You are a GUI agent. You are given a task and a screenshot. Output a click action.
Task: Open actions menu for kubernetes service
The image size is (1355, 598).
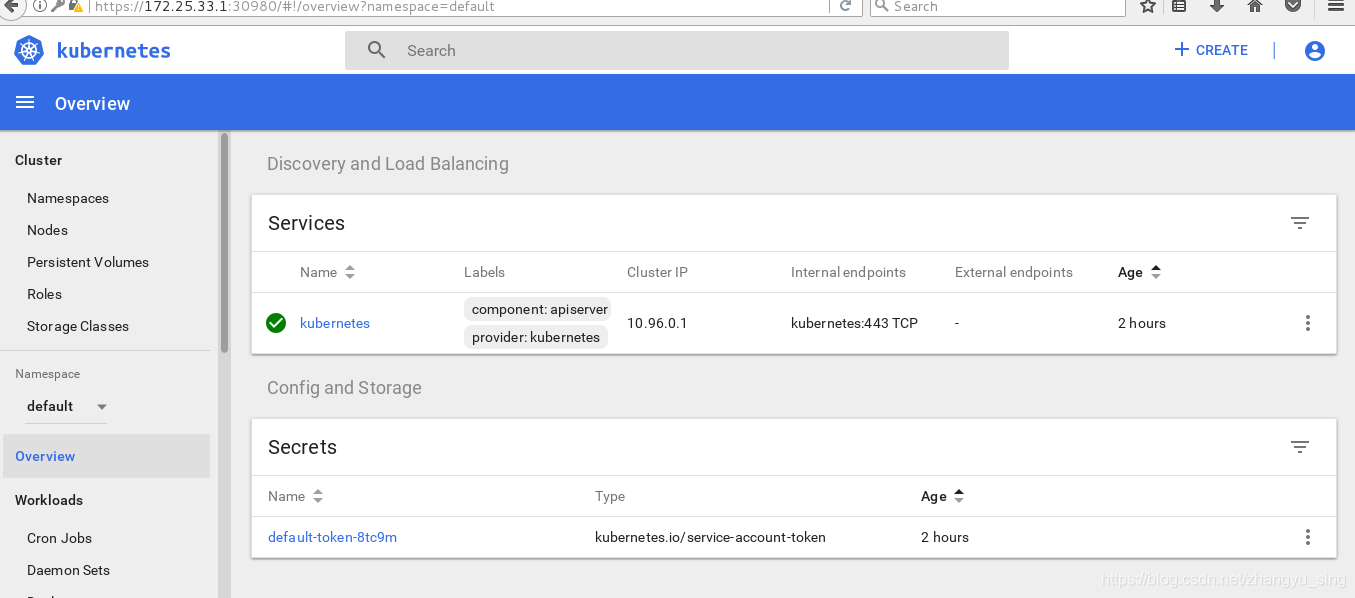(x=1308, y=323)
